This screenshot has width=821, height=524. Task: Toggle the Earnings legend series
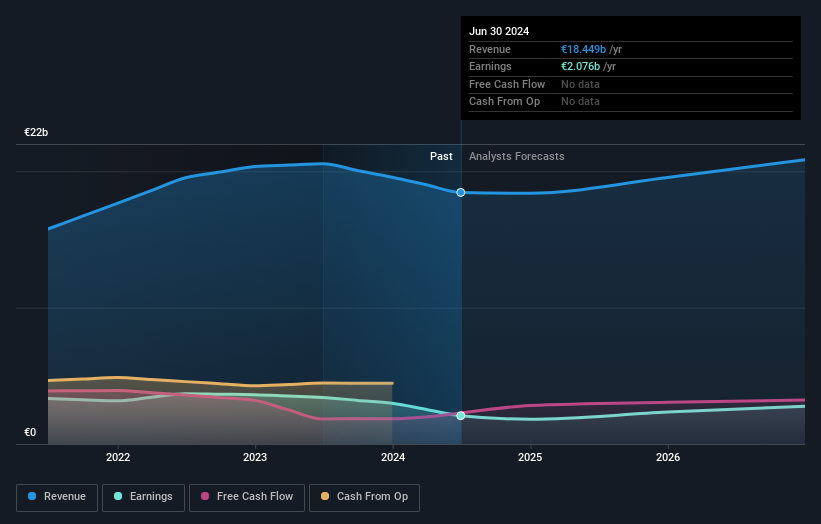[x=143, y=497]
